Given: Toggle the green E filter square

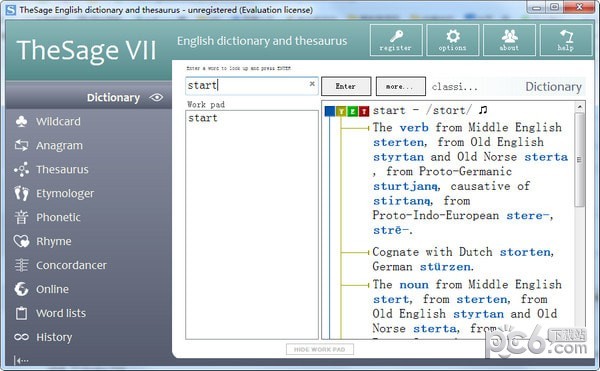Looking at the screenshot, I should (x=352, y=111).
